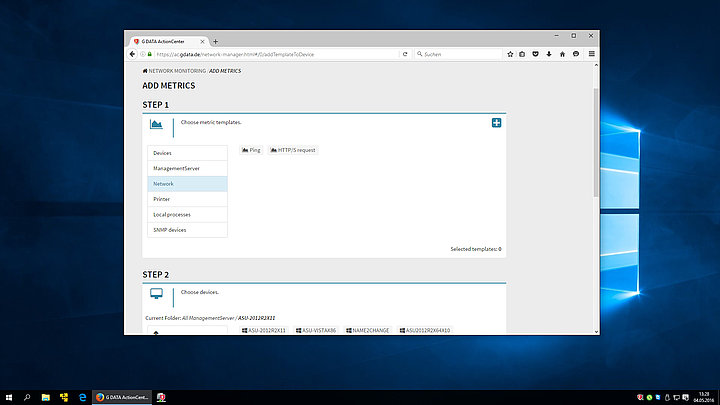Click the Pocket icon in toolbar

coord(535,54)
